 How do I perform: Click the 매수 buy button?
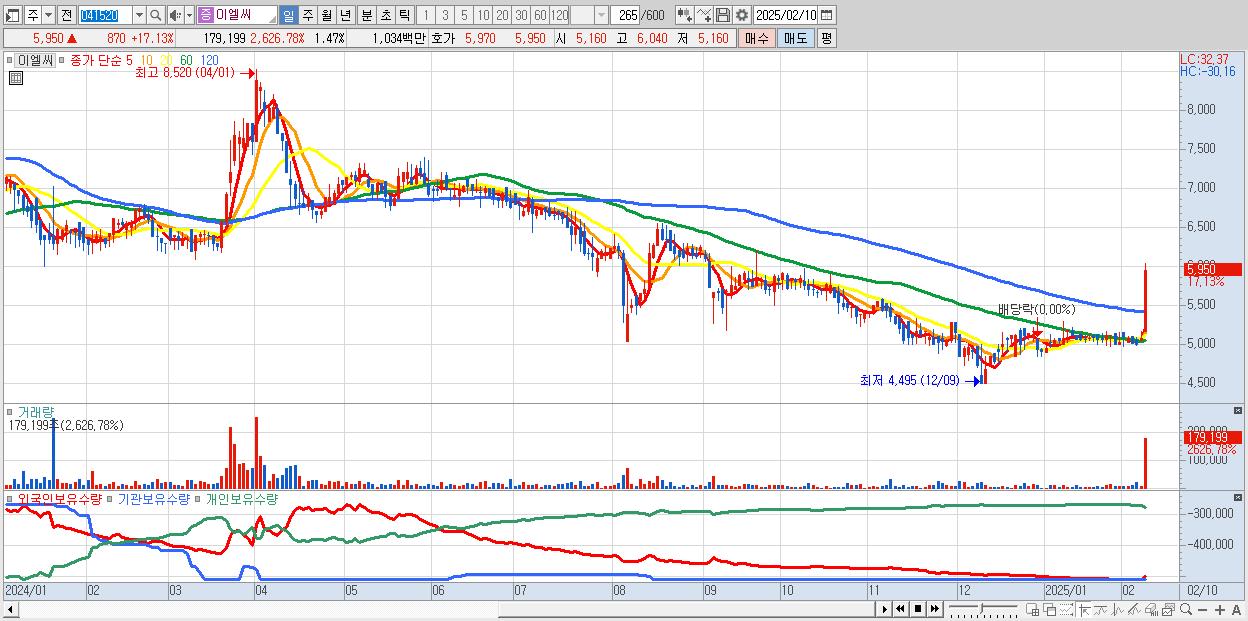click(x=756, y=38)
